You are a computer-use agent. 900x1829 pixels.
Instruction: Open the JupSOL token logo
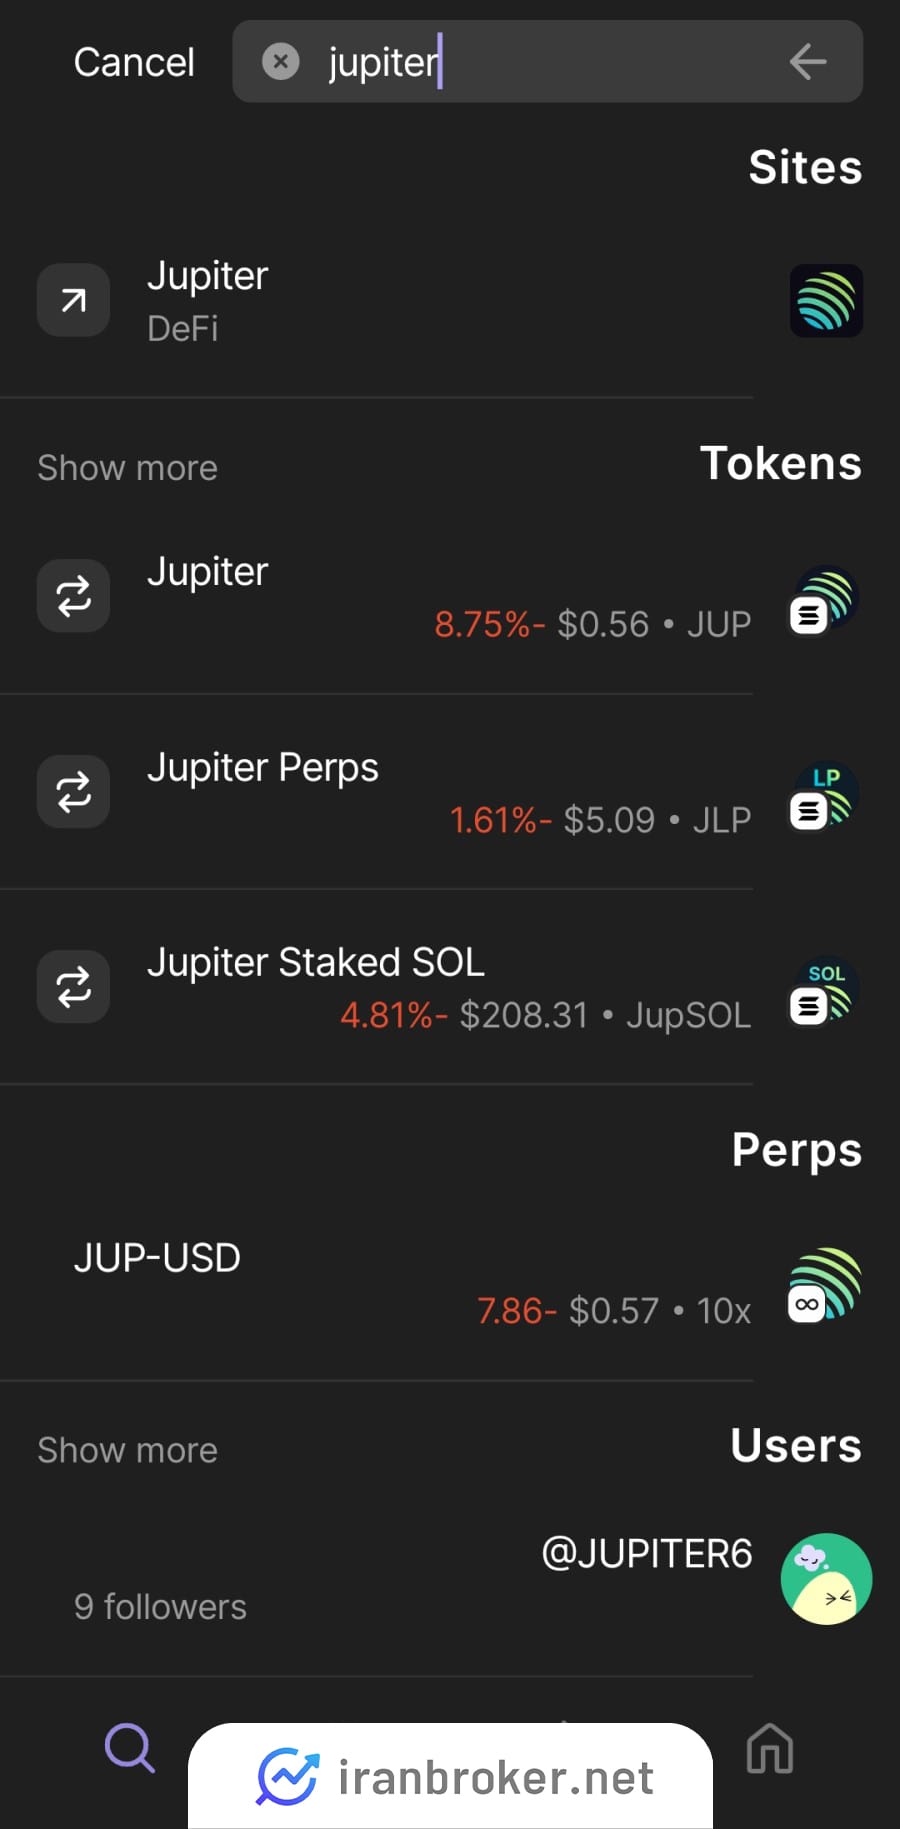coord(825,991)
